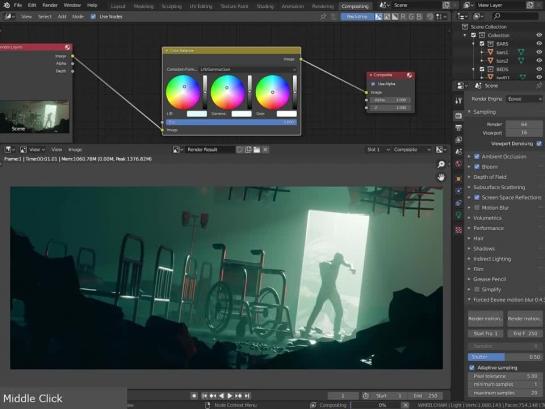This screenshot has height=409, width=545.
Task: Click the pin icon in properties header
Action: coord(539,85)
